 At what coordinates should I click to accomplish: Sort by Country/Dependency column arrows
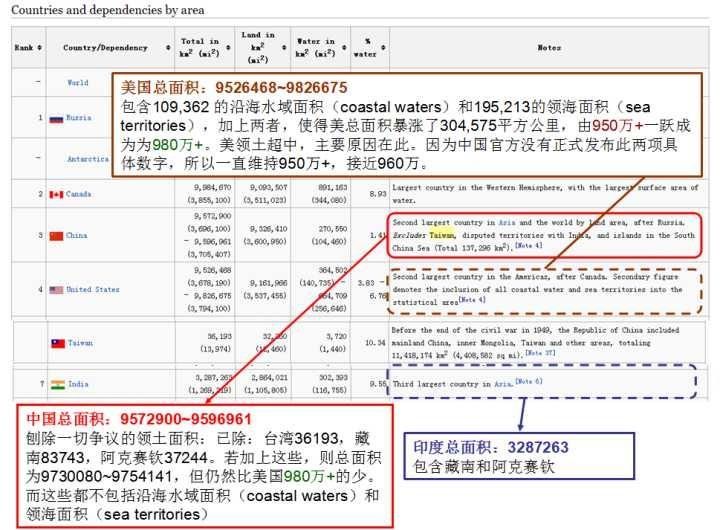tap(168, 48)
